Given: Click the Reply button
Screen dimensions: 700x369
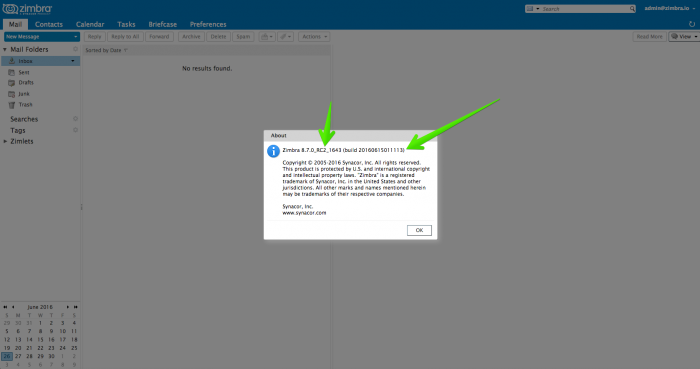Looking at the screenshot, I should coord(94,37).
